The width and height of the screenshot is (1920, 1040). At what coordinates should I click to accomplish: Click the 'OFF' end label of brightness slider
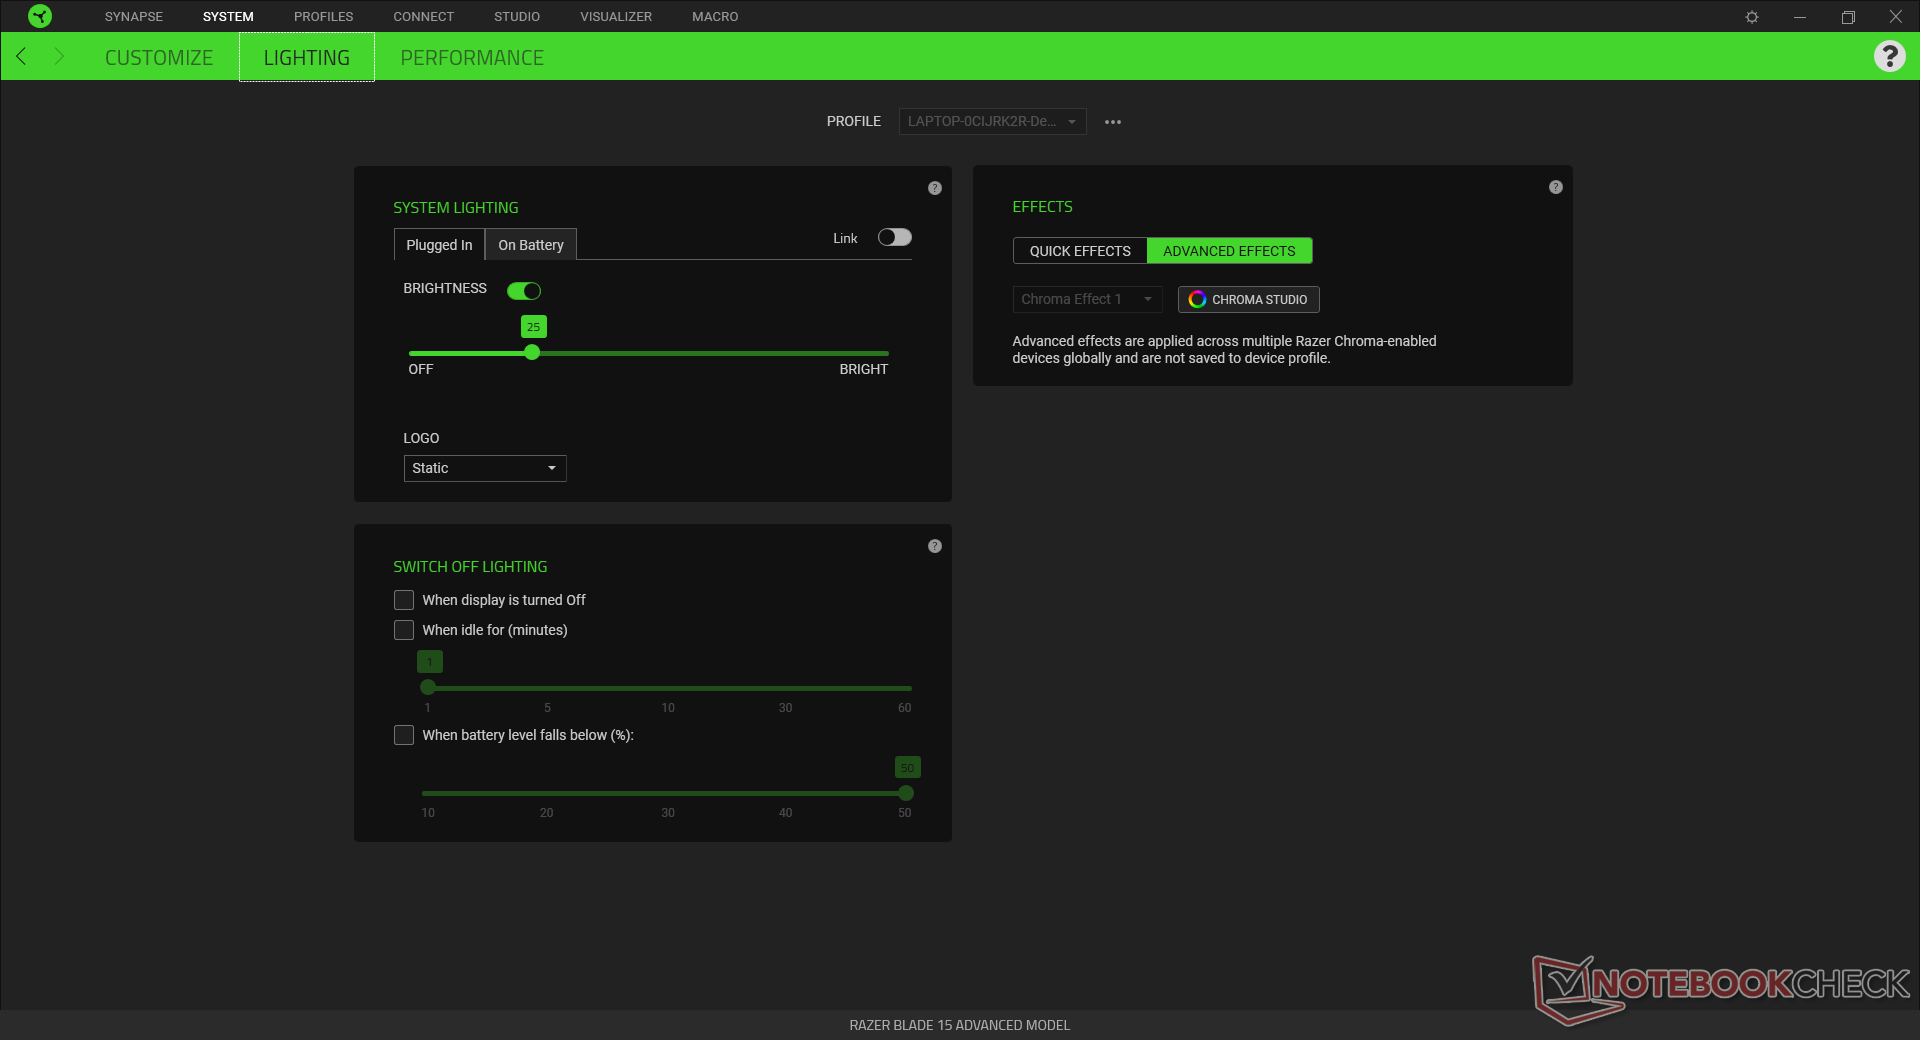point(420,369)
